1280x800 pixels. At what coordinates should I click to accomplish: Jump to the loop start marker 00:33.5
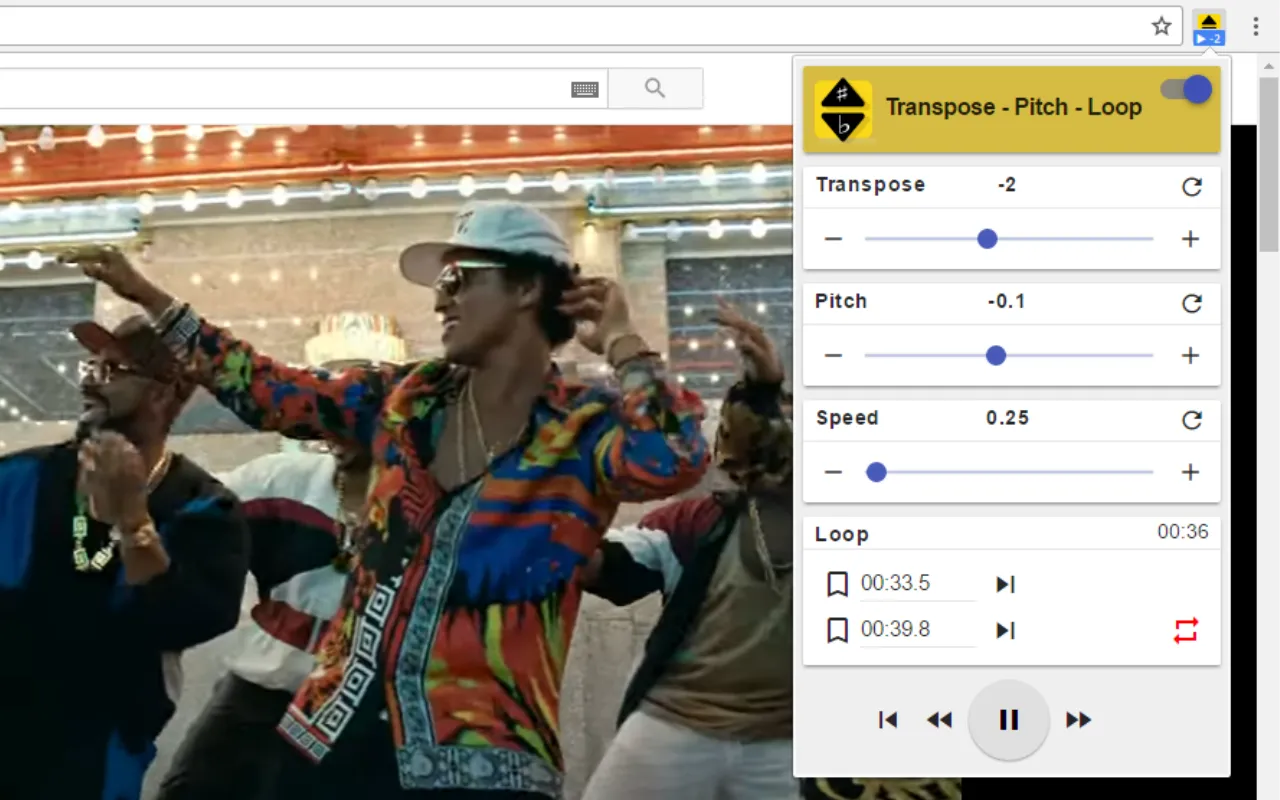click(x=1005, y=583)
